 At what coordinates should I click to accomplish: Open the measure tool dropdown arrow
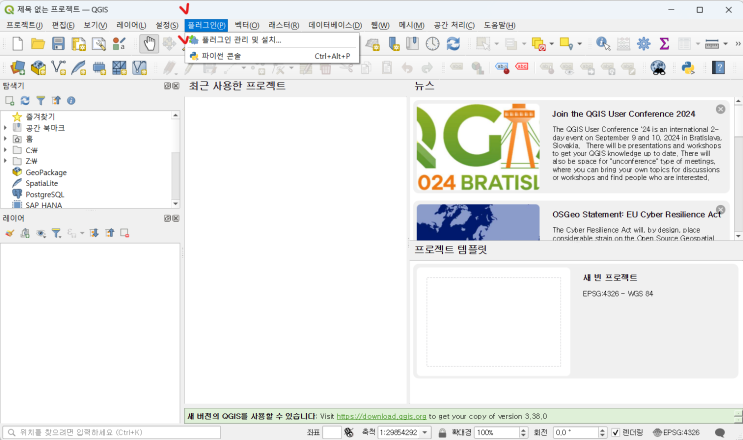[x=725, y=44]
